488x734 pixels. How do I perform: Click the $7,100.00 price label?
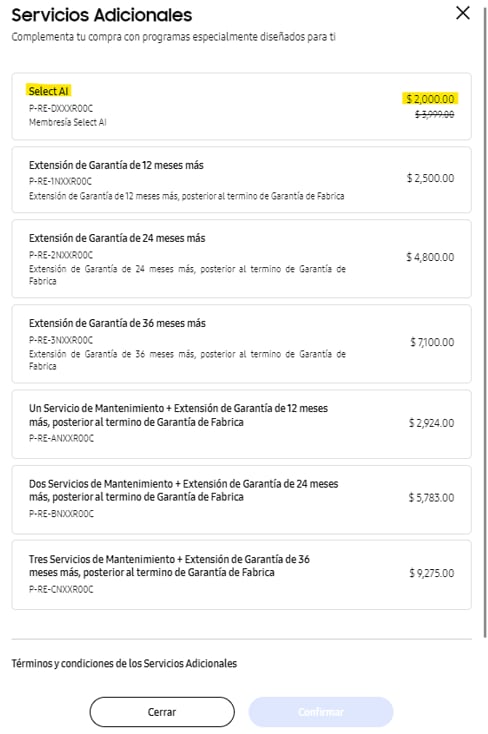pos(432,342)
